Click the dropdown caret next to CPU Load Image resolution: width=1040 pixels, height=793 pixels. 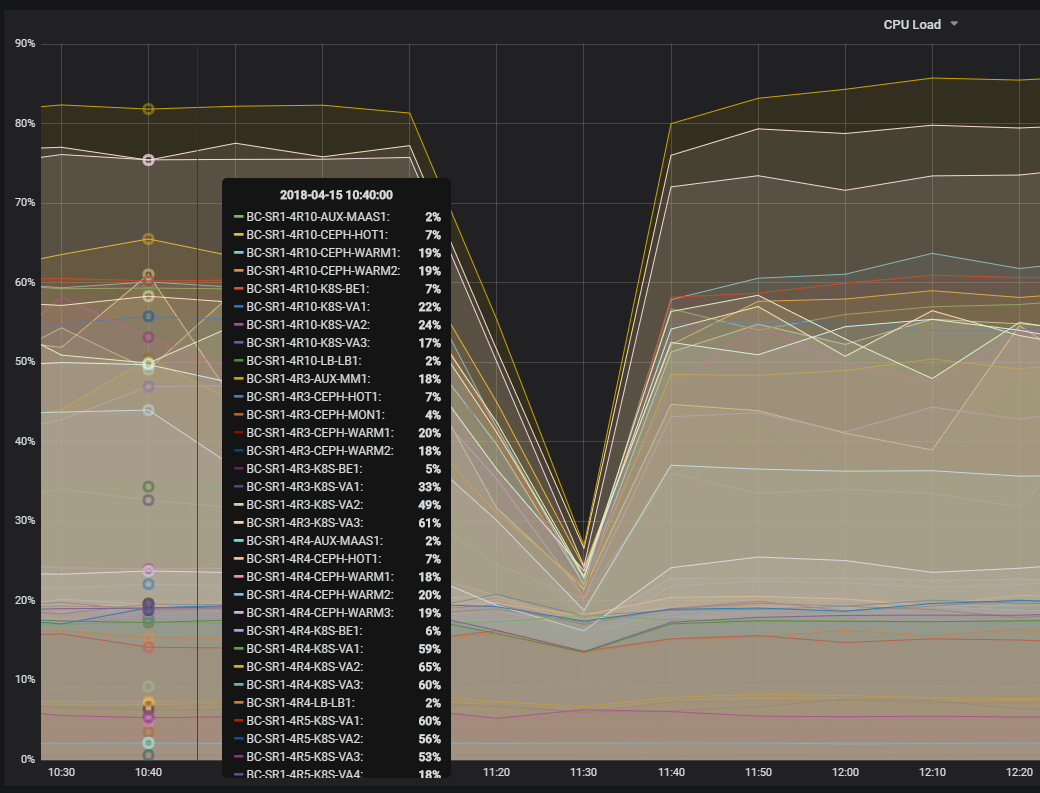tap(954, 24)
